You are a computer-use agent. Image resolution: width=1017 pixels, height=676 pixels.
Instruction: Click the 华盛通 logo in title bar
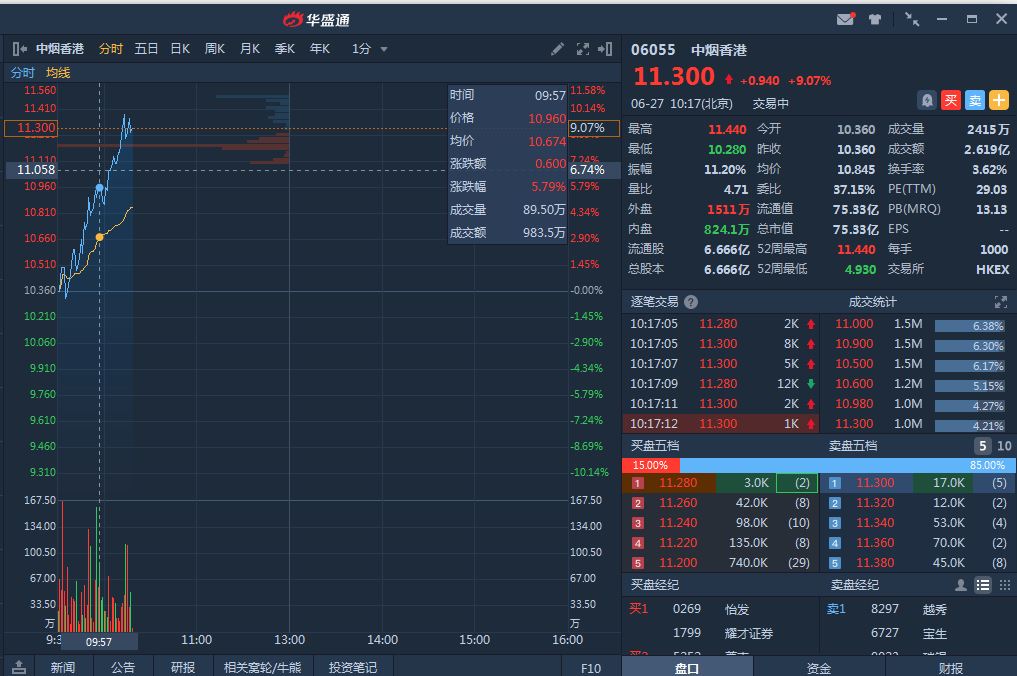(317, 20)
